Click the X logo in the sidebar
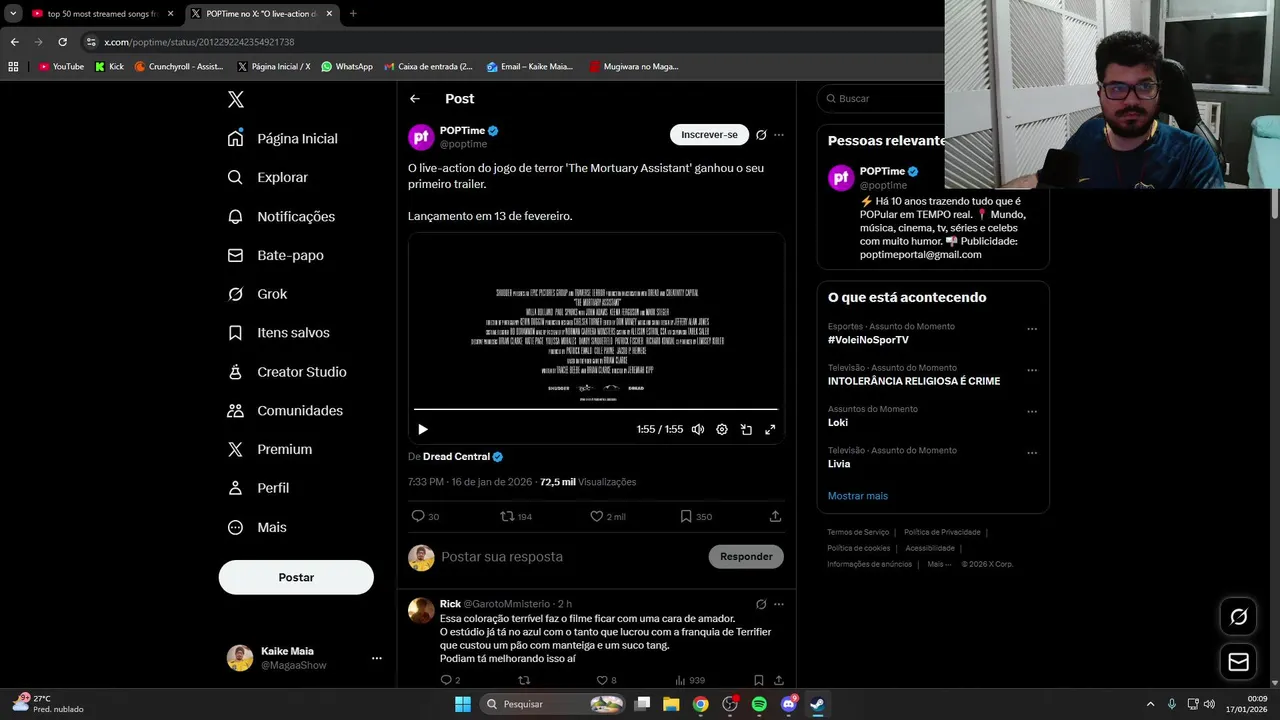Screen dimensions: 1280x720 point(236,99)
